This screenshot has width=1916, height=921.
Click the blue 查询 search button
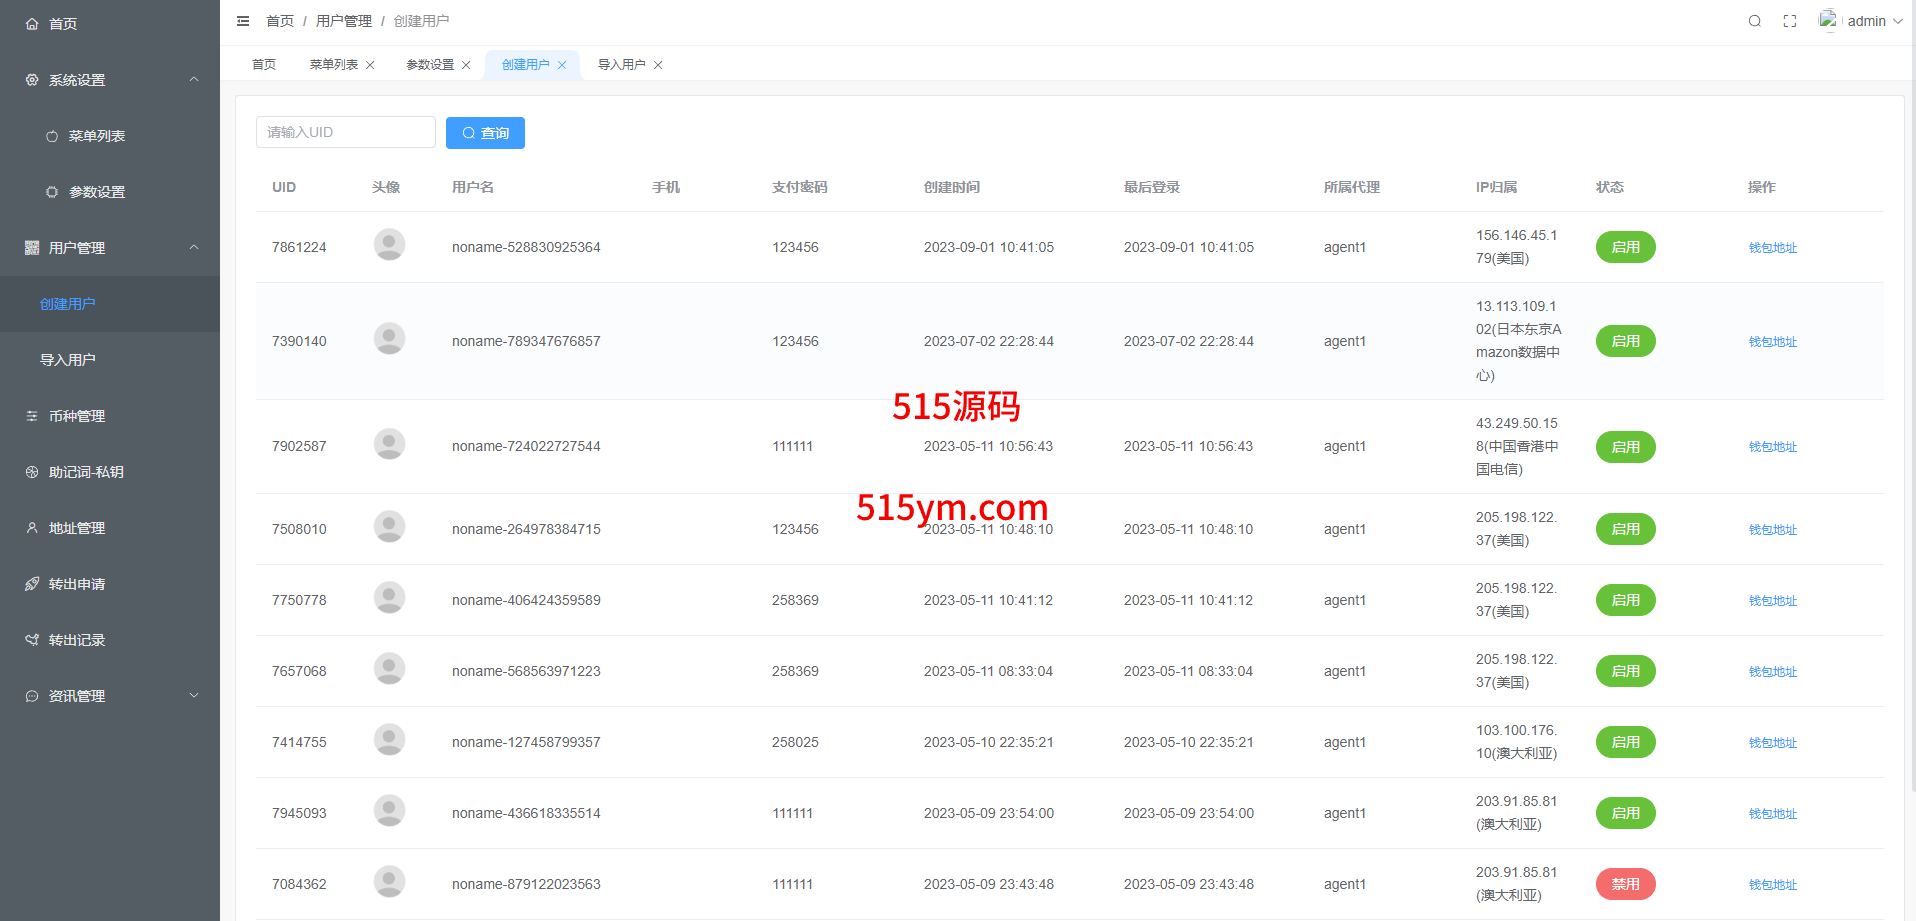pos(485,133)
